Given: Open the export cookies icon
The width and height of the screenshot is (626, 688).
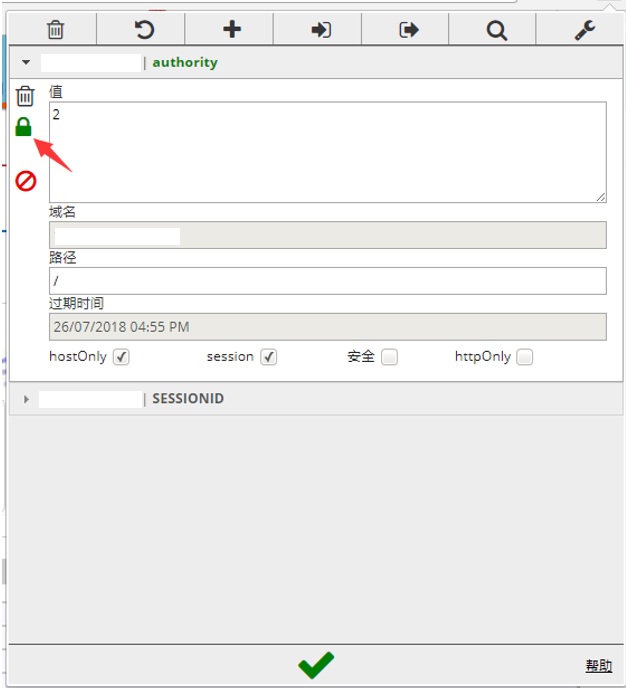Looking at the screenshot, I should click(x=408, y=30).
